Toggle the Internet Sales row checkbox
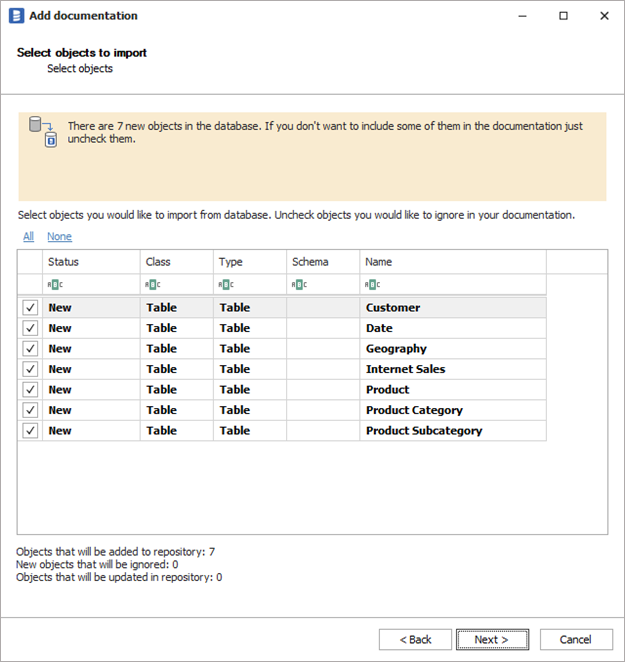 tap(30, 369)
